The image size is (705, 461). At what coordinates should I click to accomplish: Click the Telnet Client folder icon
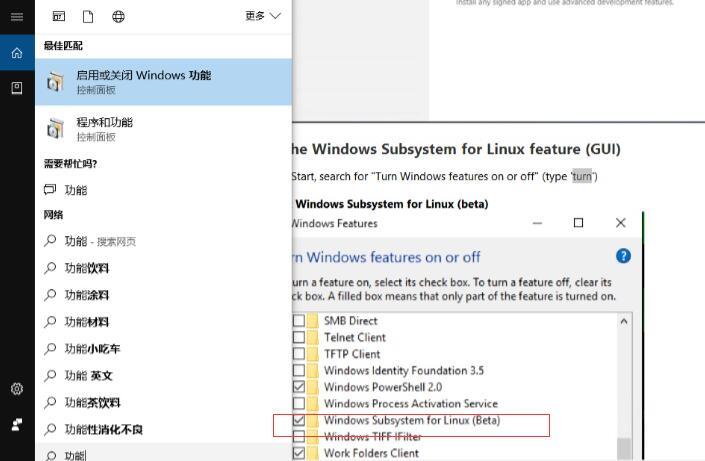pyautogui.click(x=312, y=337)
